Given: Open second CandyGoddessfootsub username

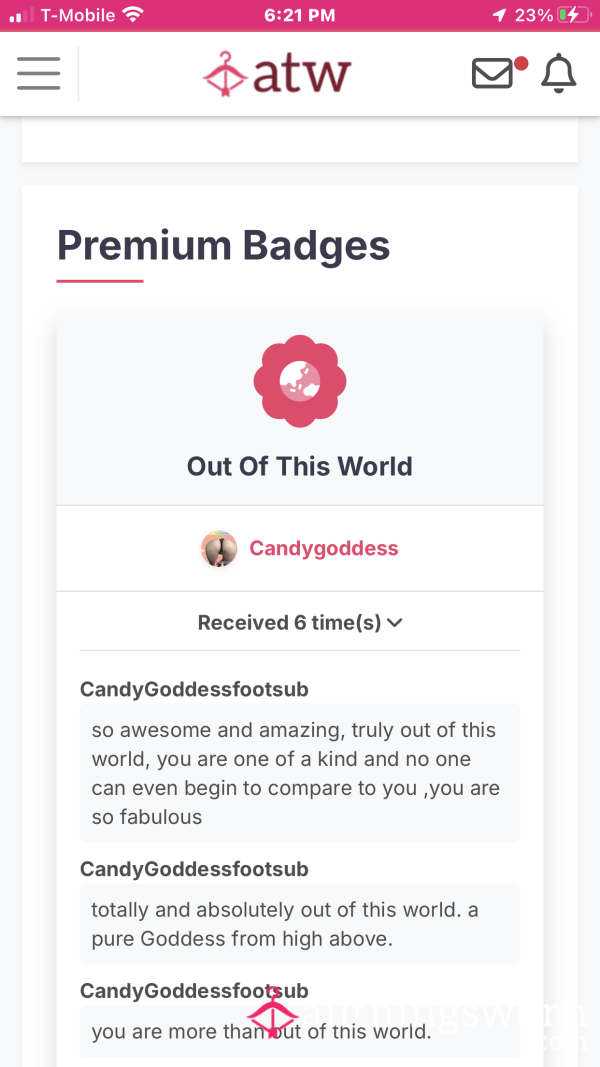Looking at the screenshot, I should click(194, 869).
